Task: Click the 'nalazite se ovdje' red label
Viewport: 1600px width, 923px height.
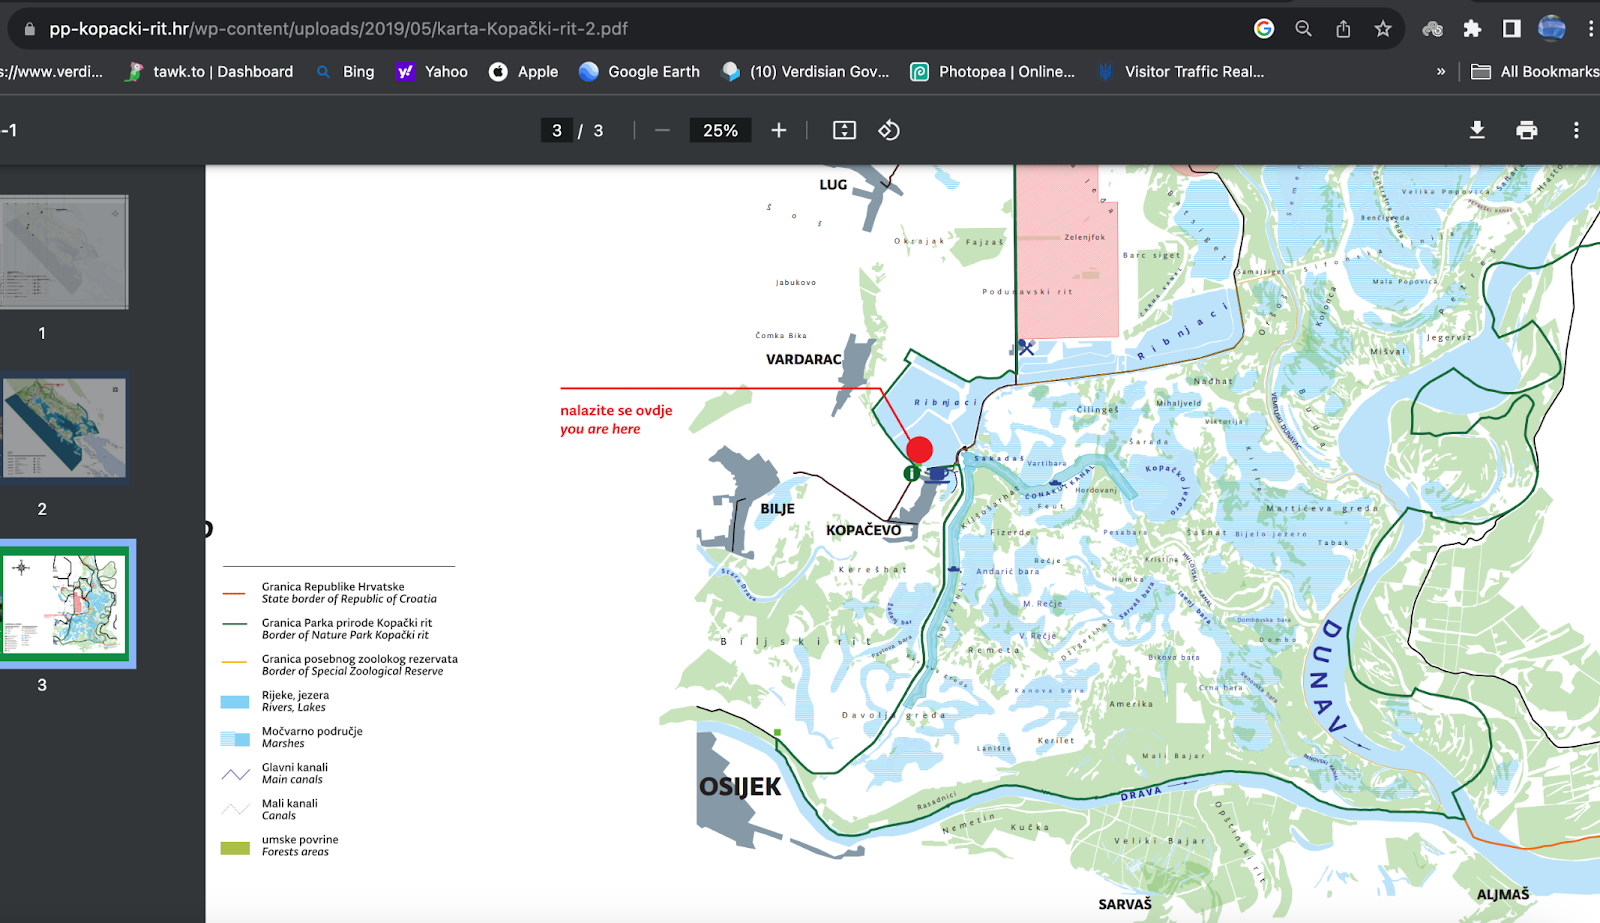Action: [616, 410]
